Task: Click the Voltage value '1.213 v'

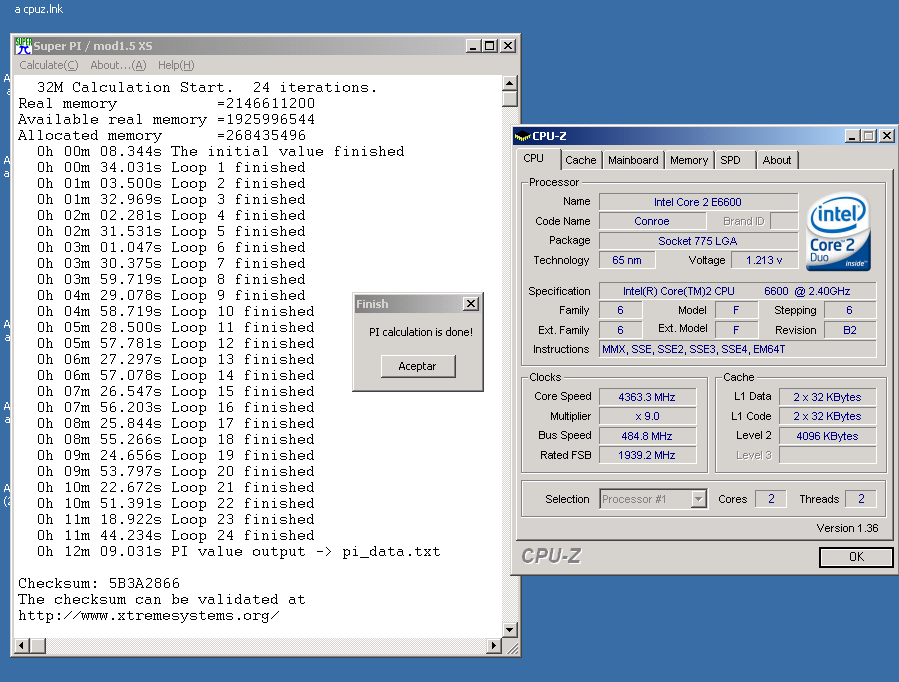Action: [764, 260]
